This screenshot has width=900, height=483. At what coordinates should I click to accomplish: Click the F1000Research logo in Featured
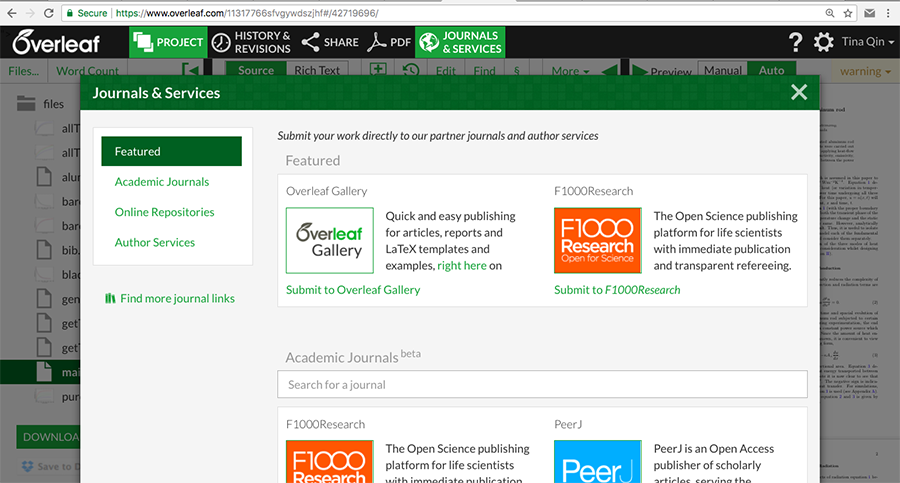pos(598,240)
